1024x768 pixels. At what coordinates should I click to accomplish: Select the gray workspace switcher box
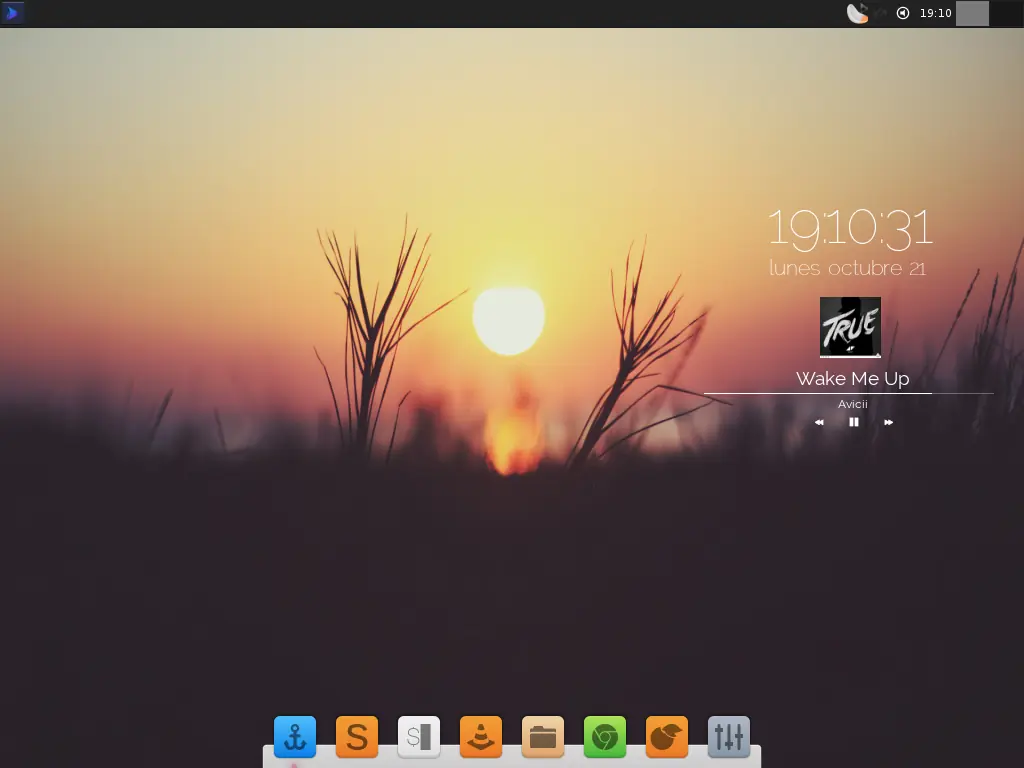pyautogui.click(x=972, y=13)
